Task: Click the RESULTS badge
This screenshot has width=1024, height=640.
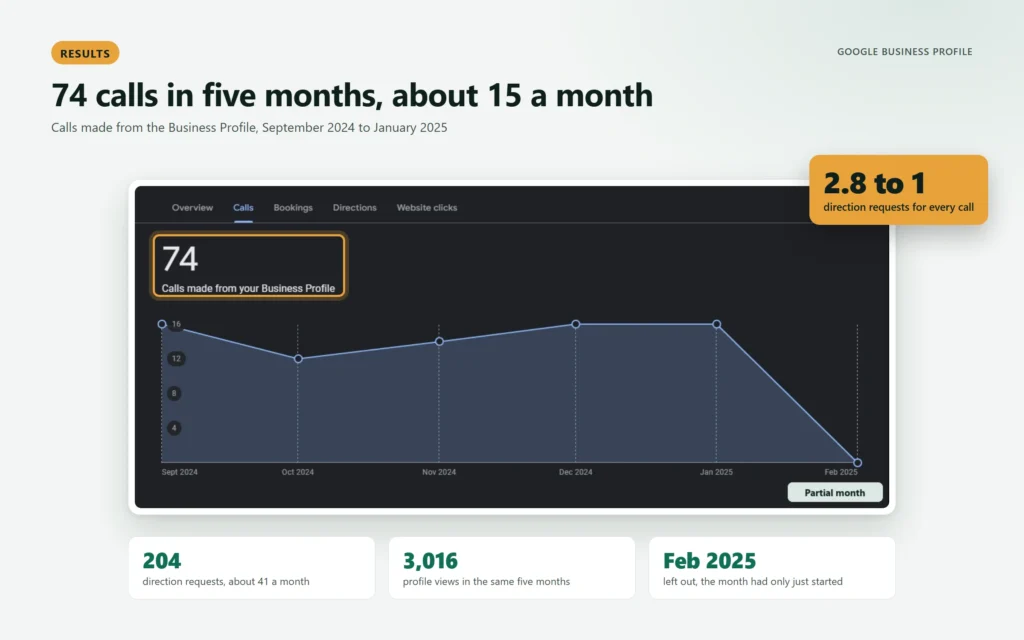Action: click(85, 53)
